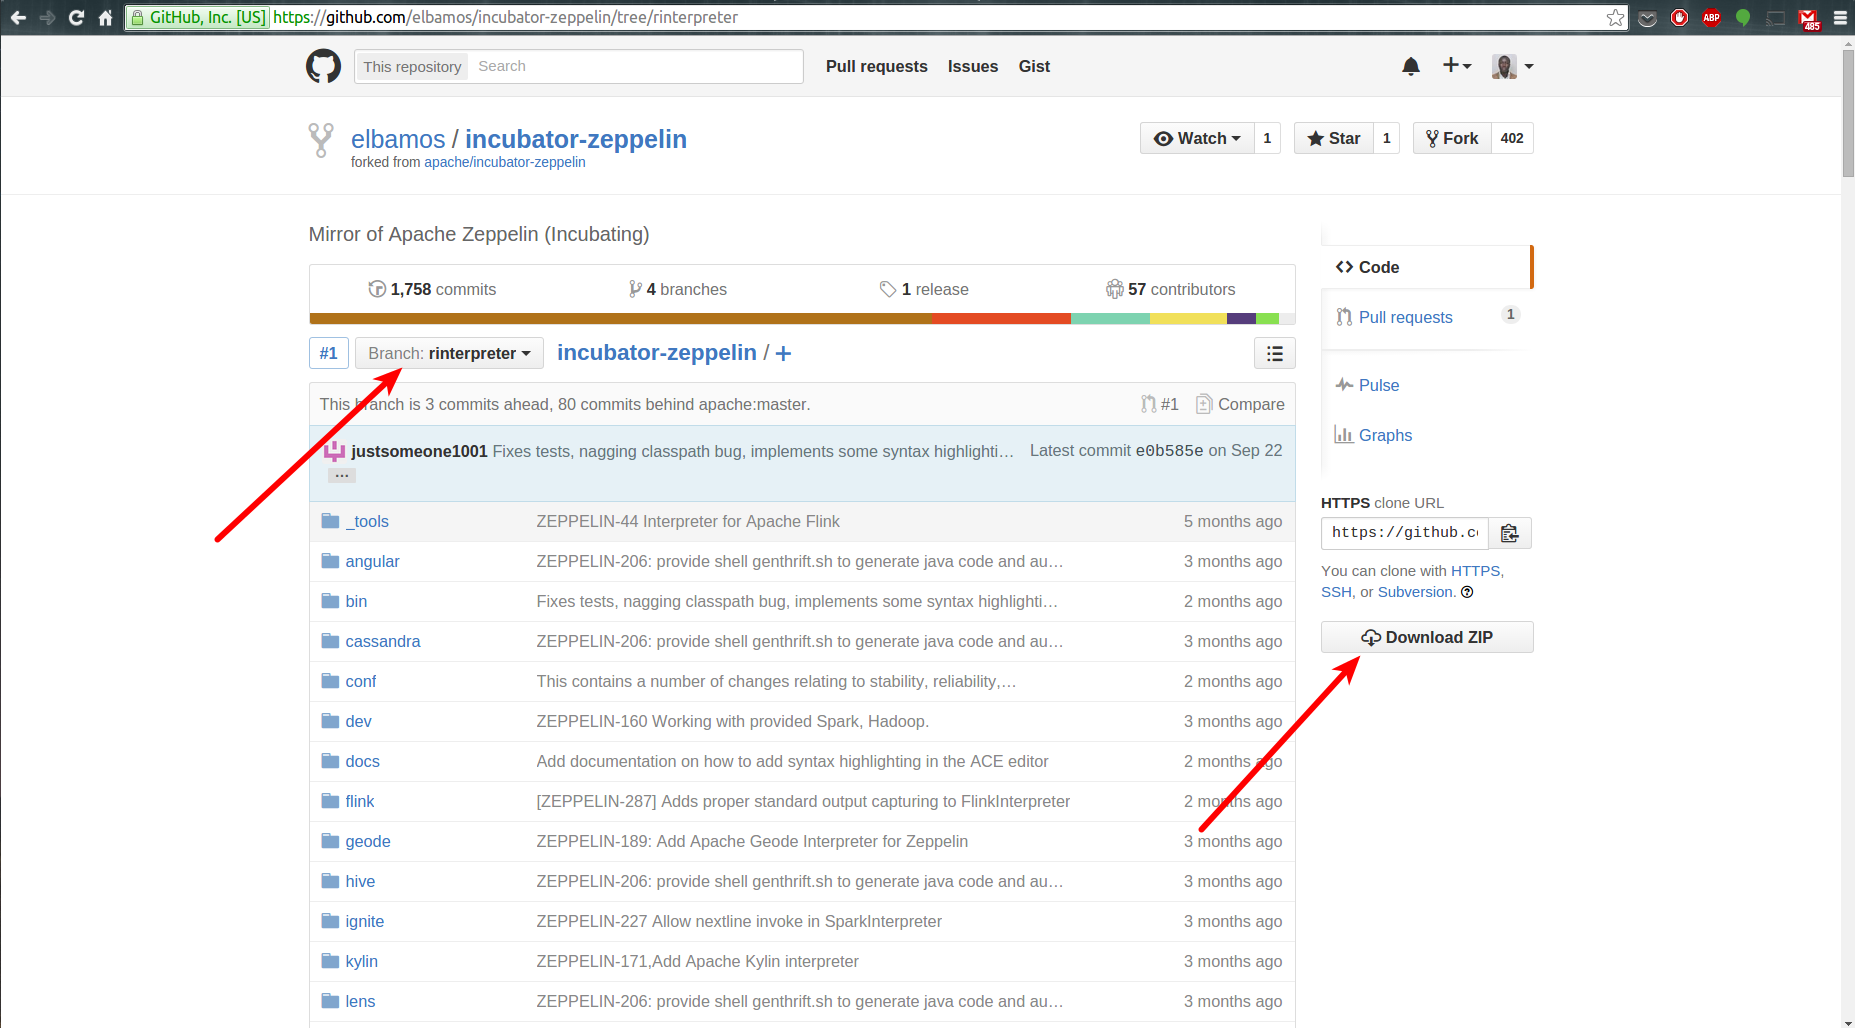Screen dimensions: 1855x1028
Task: Click the Gmail checker extension icon
Action: 1809,18
